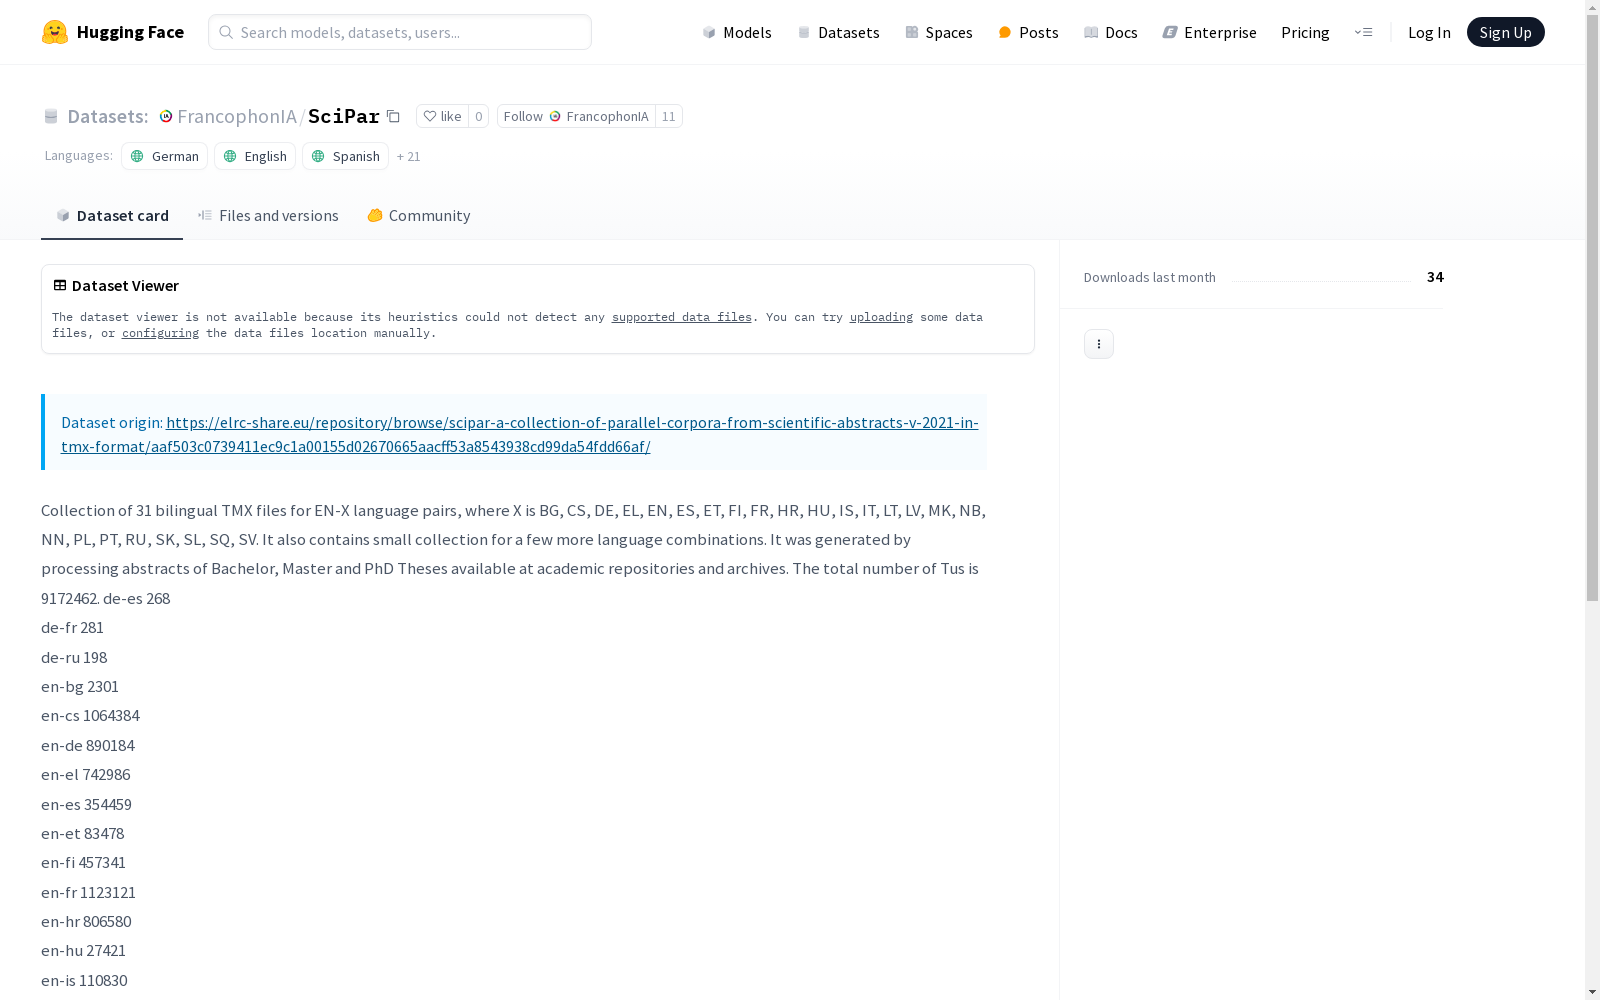The width and height of the screenshot is (1600, 1000).
Task: Copy dataset name with the copy icon
Action: pyautogui.click(x=394, y=116)
